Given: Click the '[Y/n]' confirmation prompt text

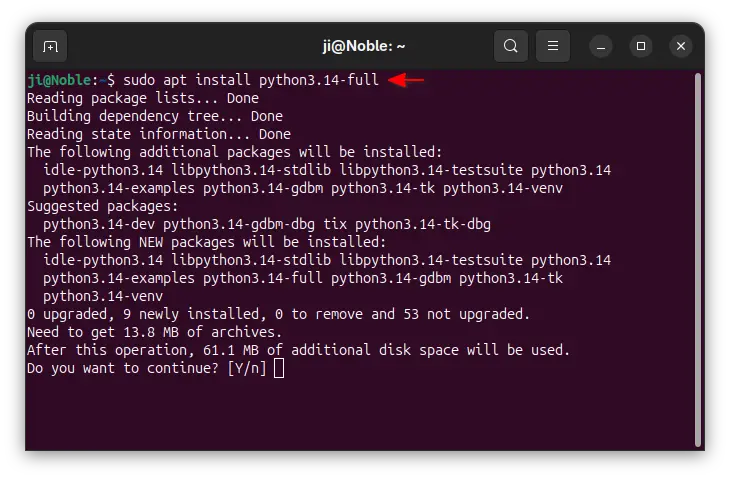Looking at the screenshot, I should click(x=247, y=368).
